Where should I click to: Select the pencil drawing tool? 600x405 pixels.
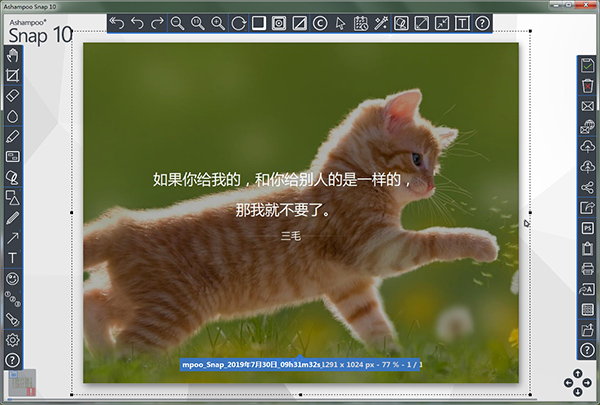tap(13, 218)
